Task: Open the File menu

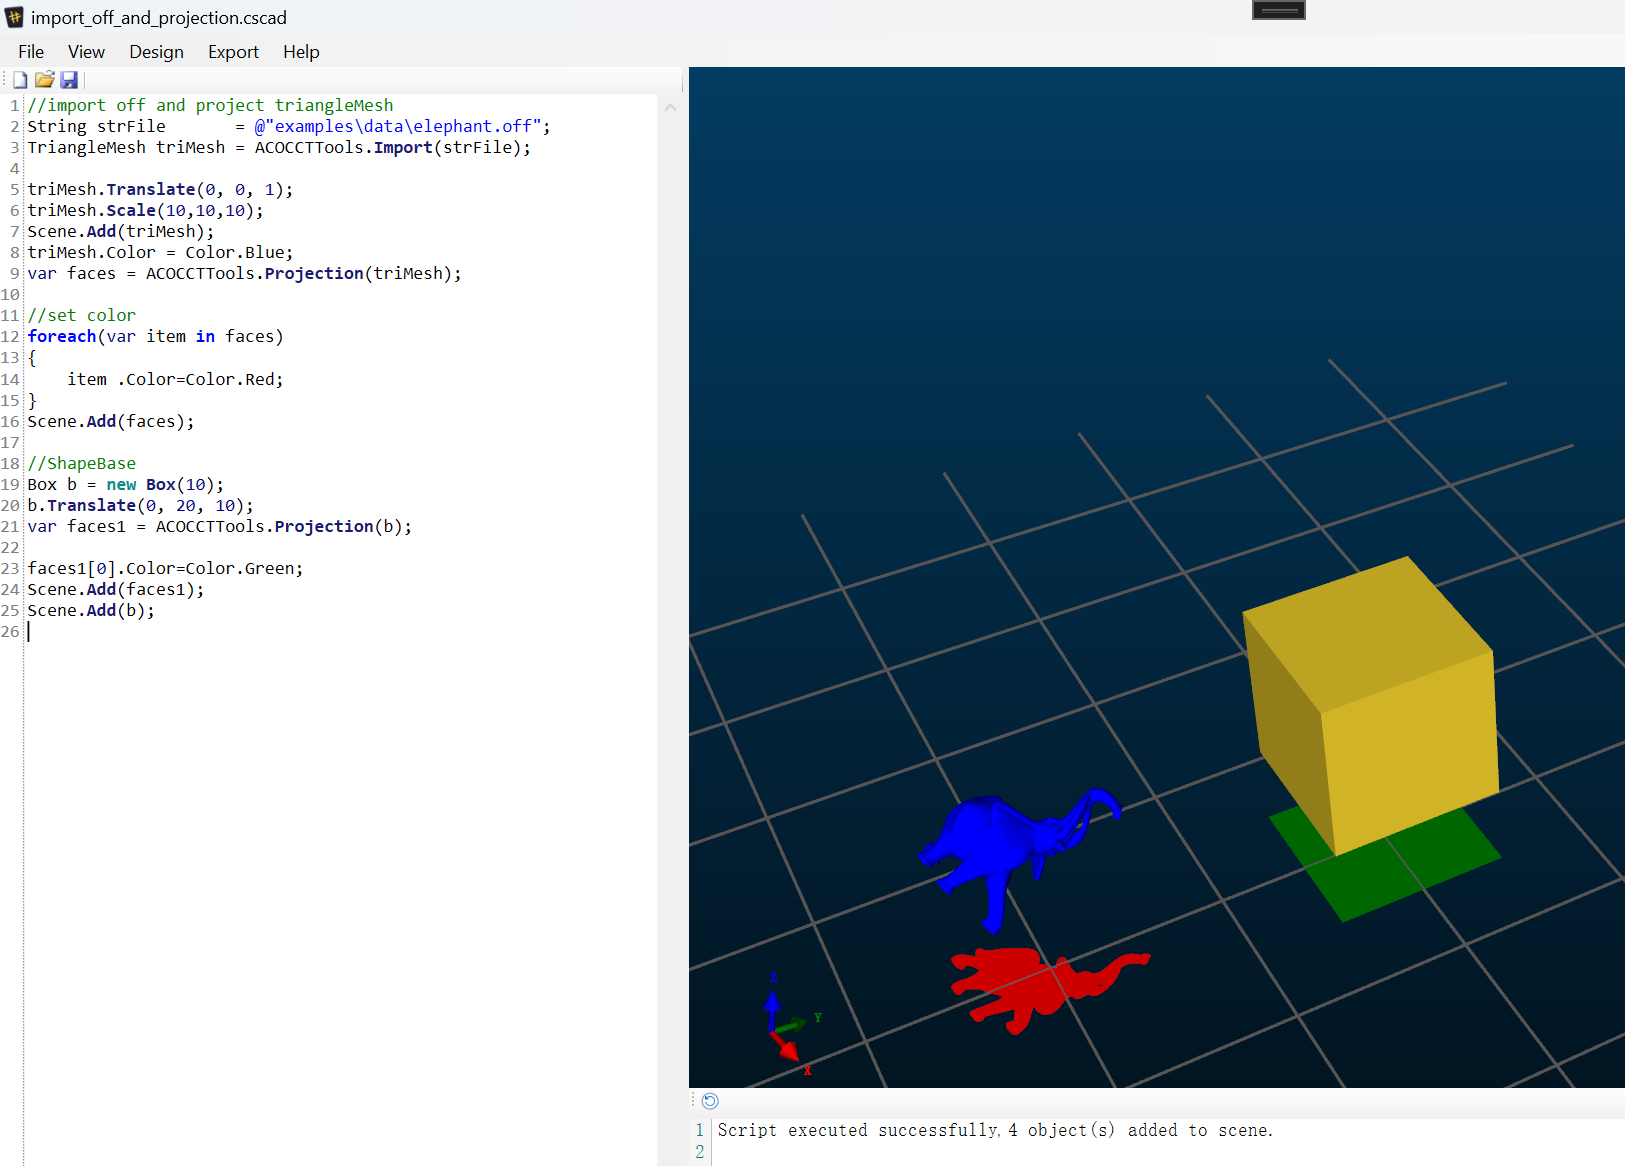Action: (x=31, y=52)
